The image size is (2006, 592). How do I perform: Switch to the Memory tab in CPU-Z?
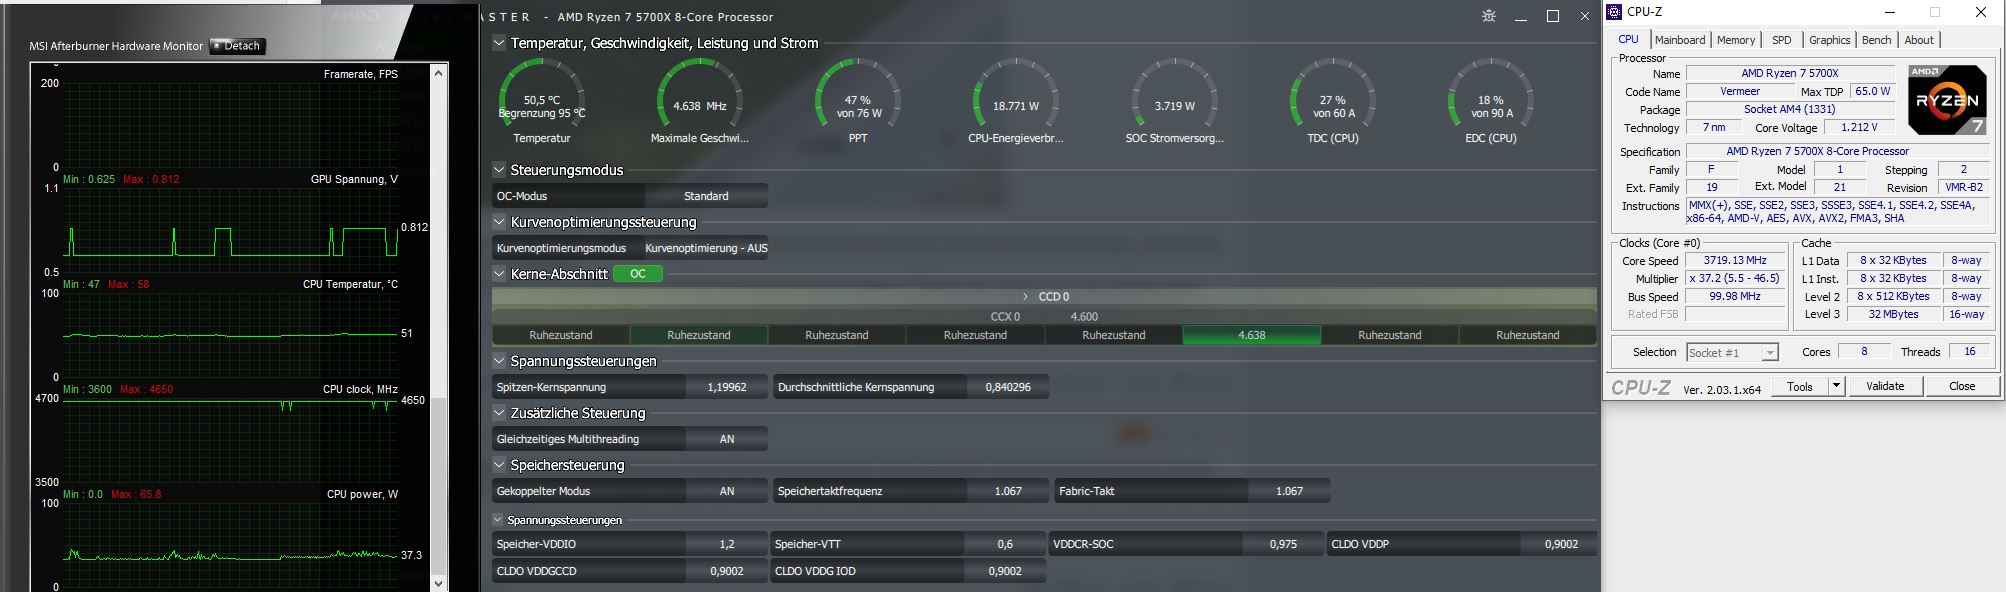pyautogui.click(x=1736, y=40)
